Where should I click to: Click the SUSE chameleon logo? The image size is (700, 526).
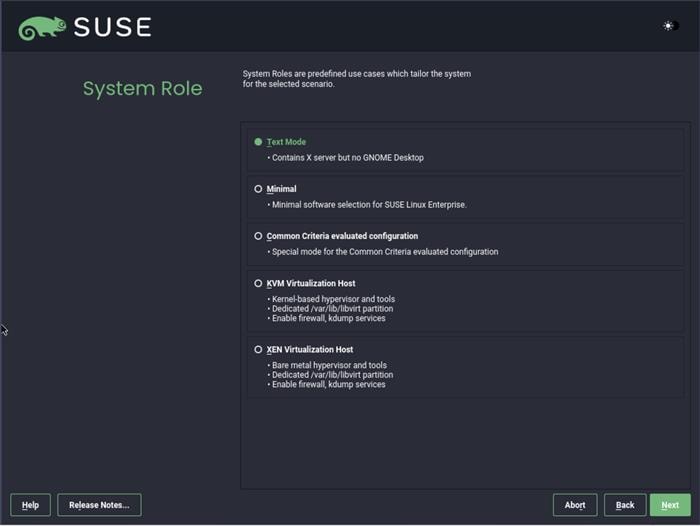point(42,28)
